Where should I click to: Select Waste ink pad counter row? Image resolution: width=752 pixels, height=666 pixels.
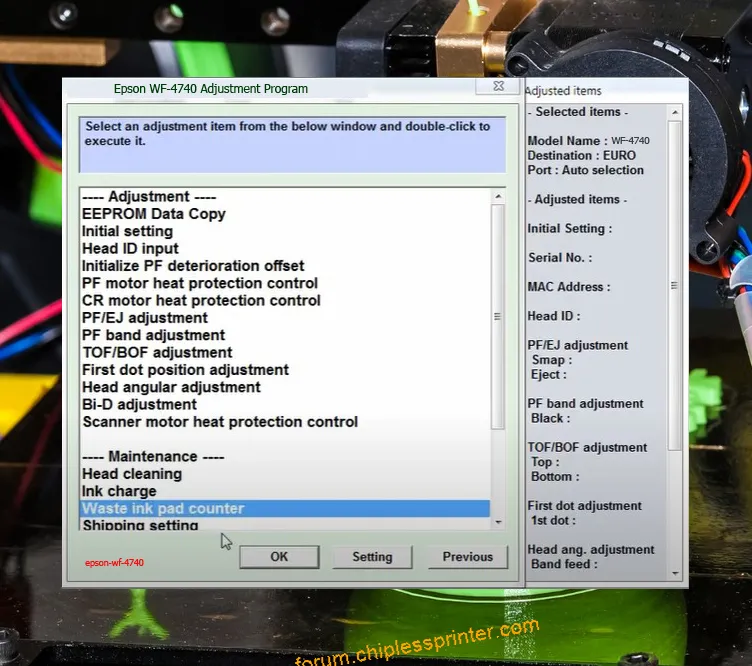[285, 508]
